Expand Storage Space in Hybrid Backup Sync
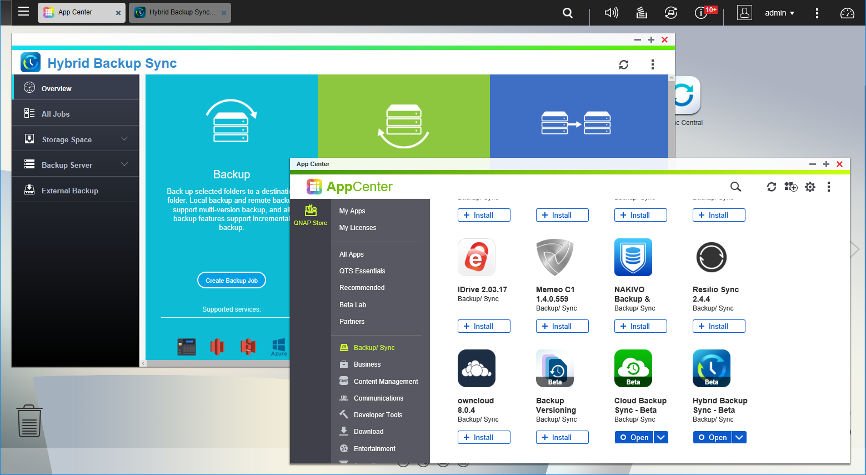This screenshot has height=475, width=866. point(76,139)
